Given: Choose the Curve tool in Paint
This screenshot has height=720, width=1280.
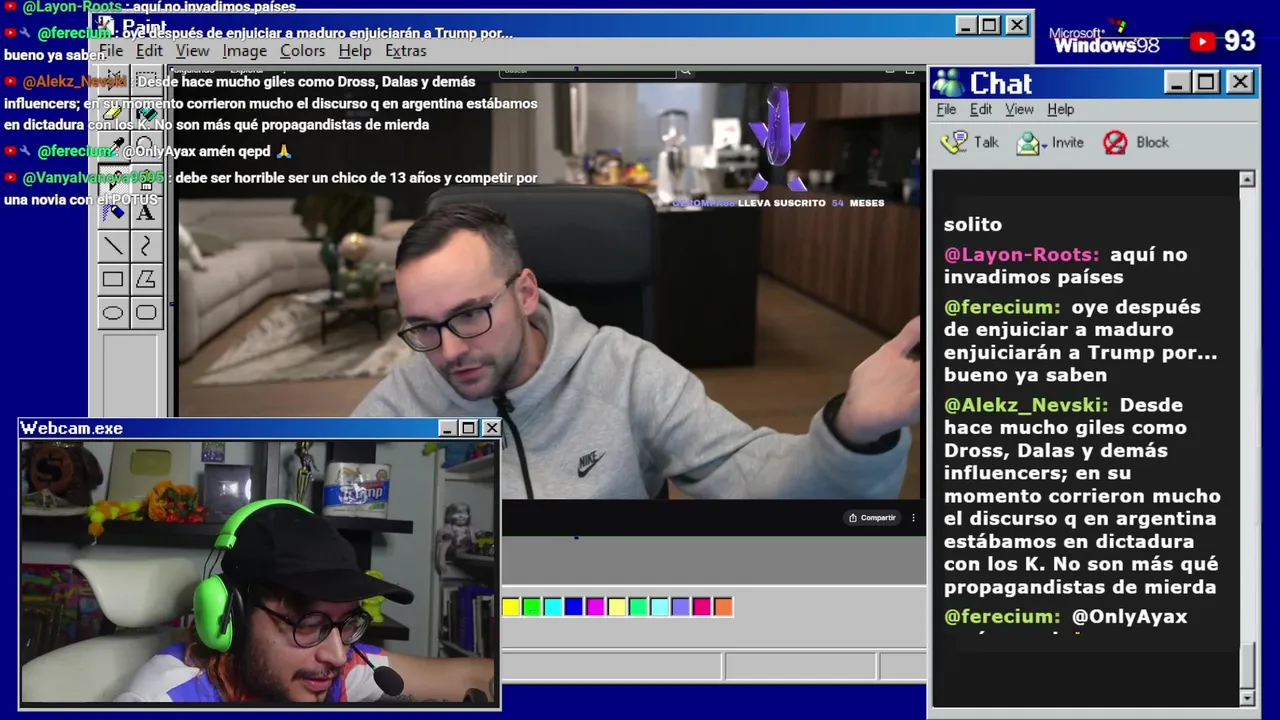Looking at the screenshot, I should pos(146,246).
